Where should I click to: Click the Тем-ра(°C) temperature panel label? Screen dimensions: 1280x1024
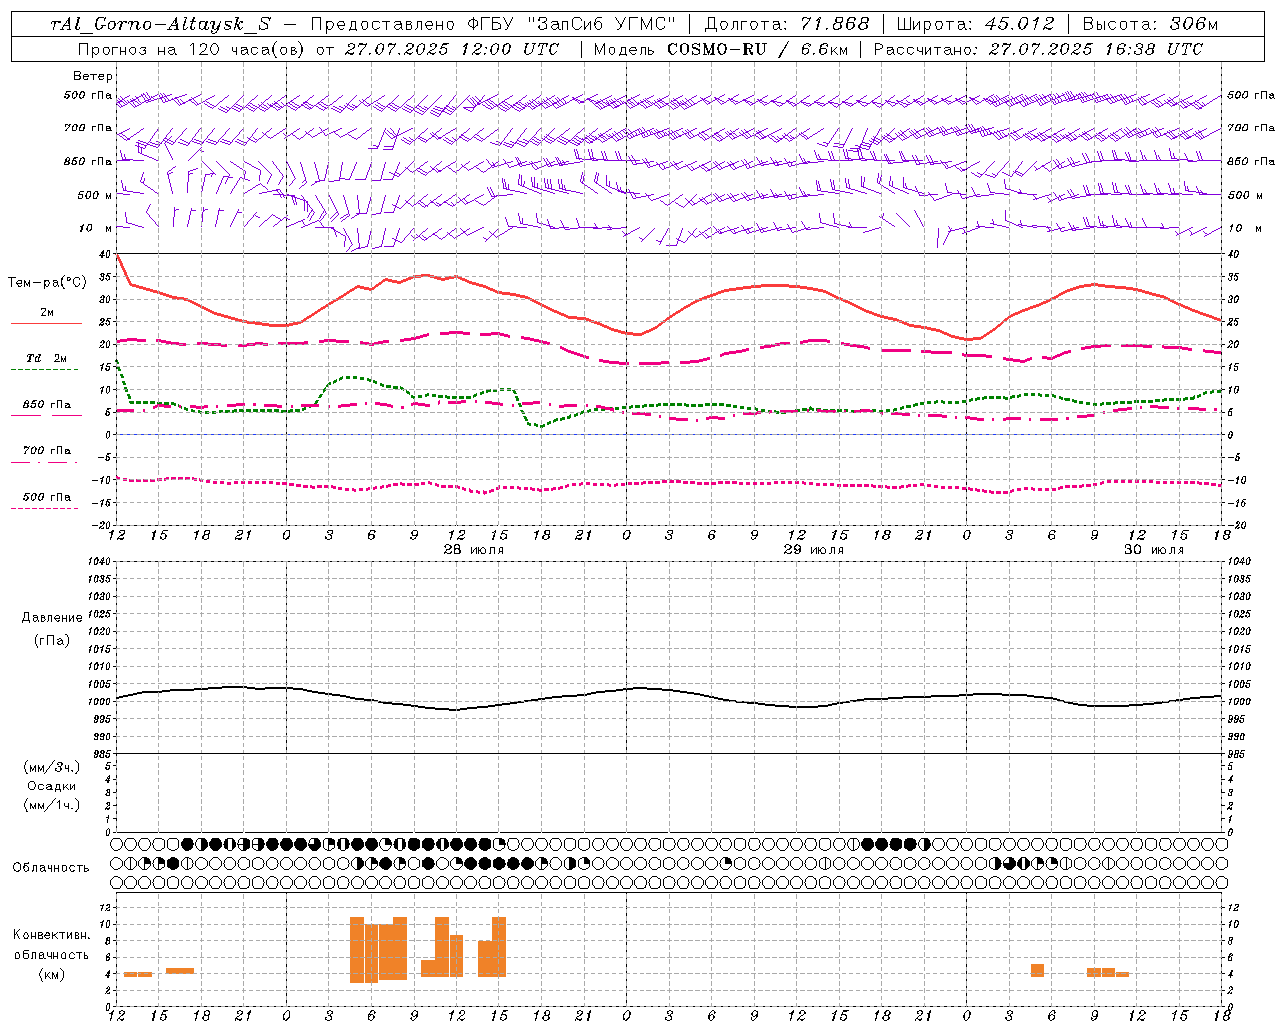click(47, 283)
